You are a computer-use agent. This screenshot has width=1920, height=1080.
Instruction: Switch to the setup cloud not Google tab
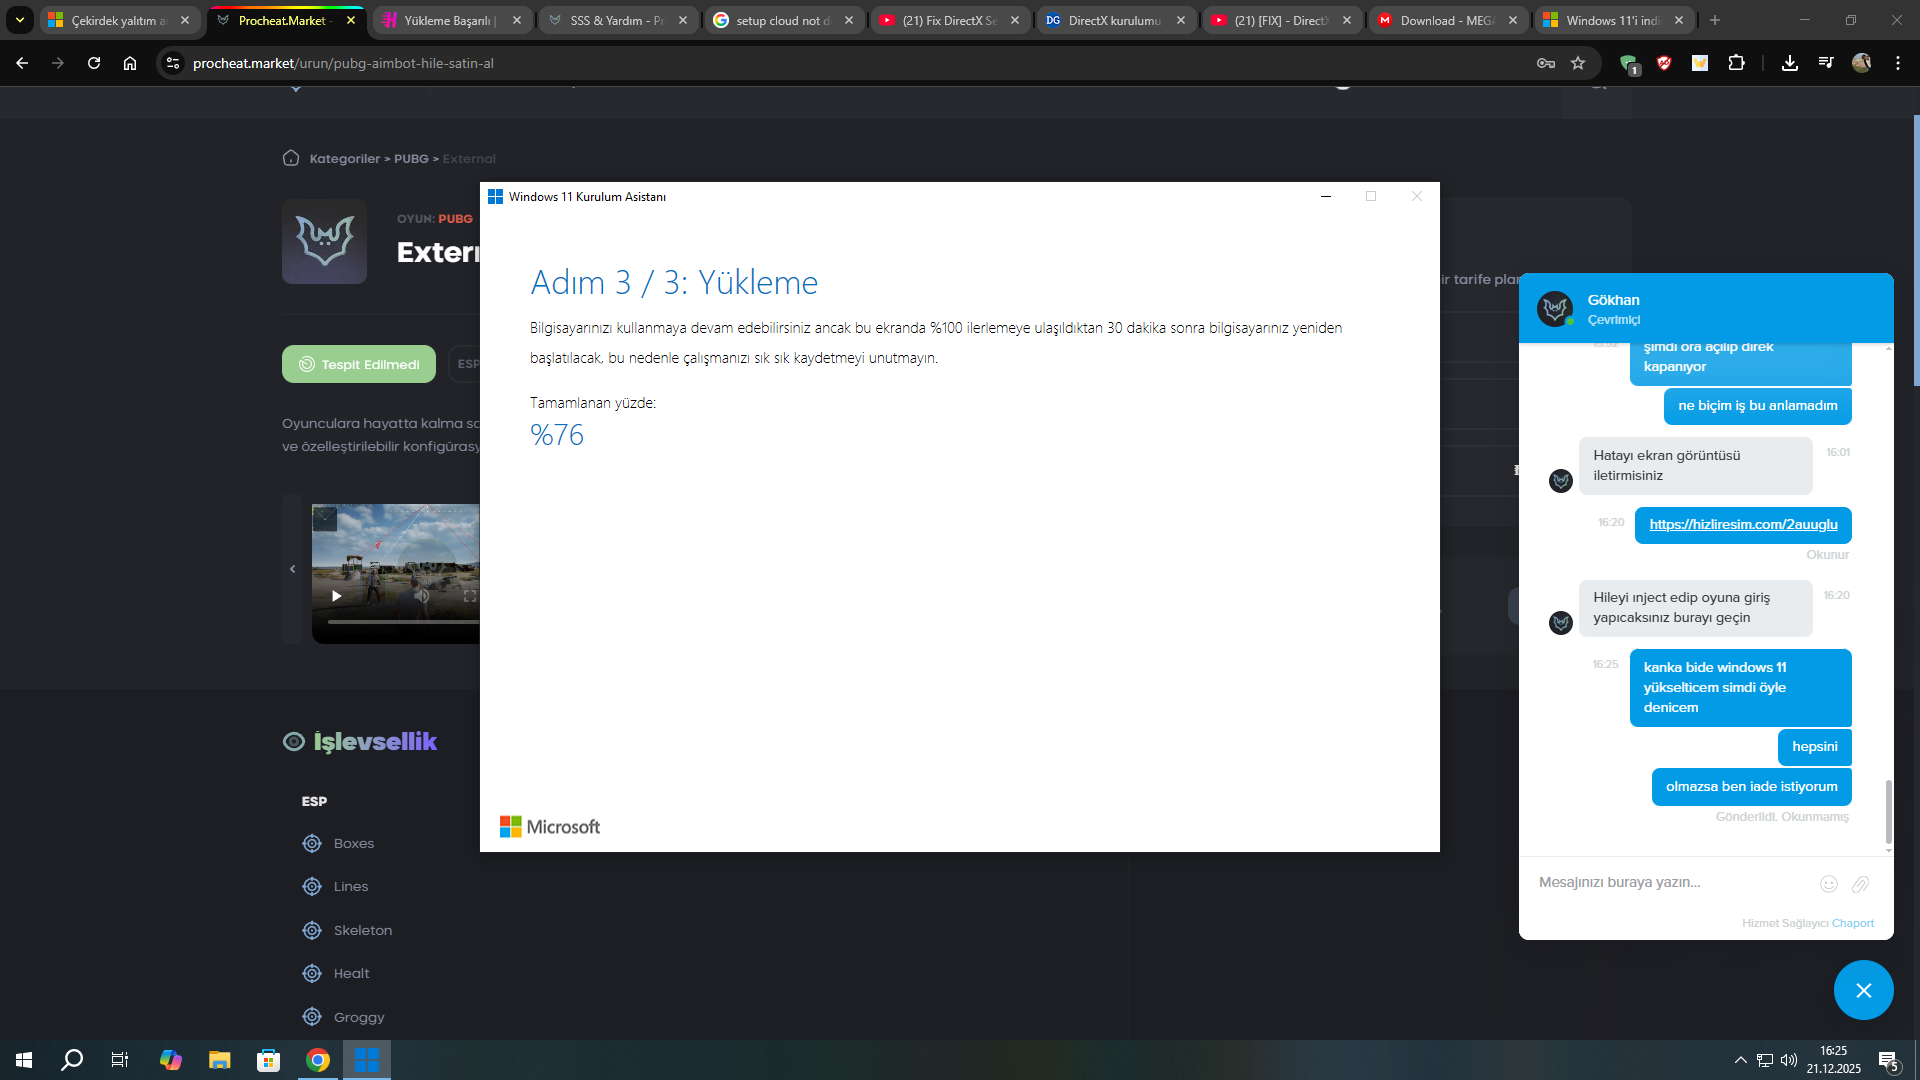tap(785, 20)
